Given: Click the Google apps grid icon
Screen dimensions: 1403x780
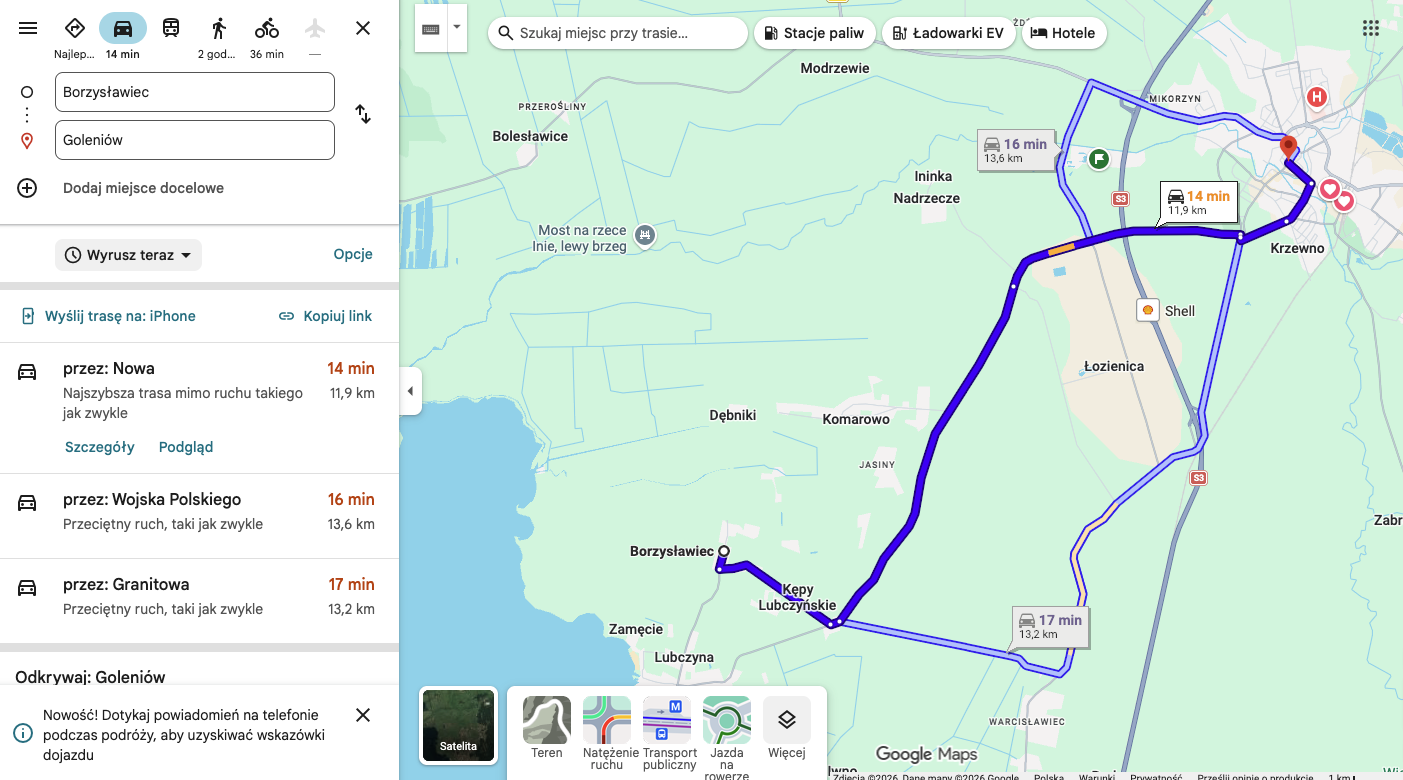Looking at the screenshot, I should tap(1371, 28).
